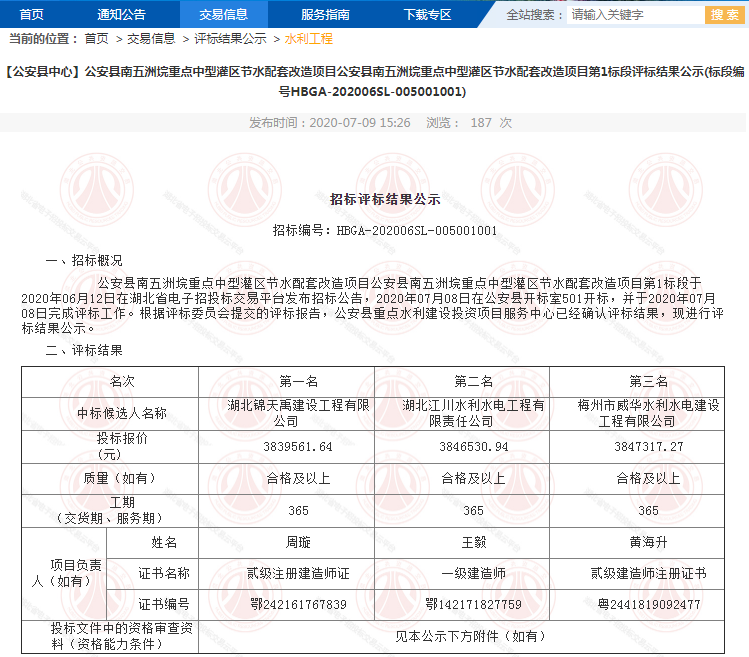
Task: Click the announcement title starting with 【公安县中心】
Action: pyautogui.click(x=374, y=82)
